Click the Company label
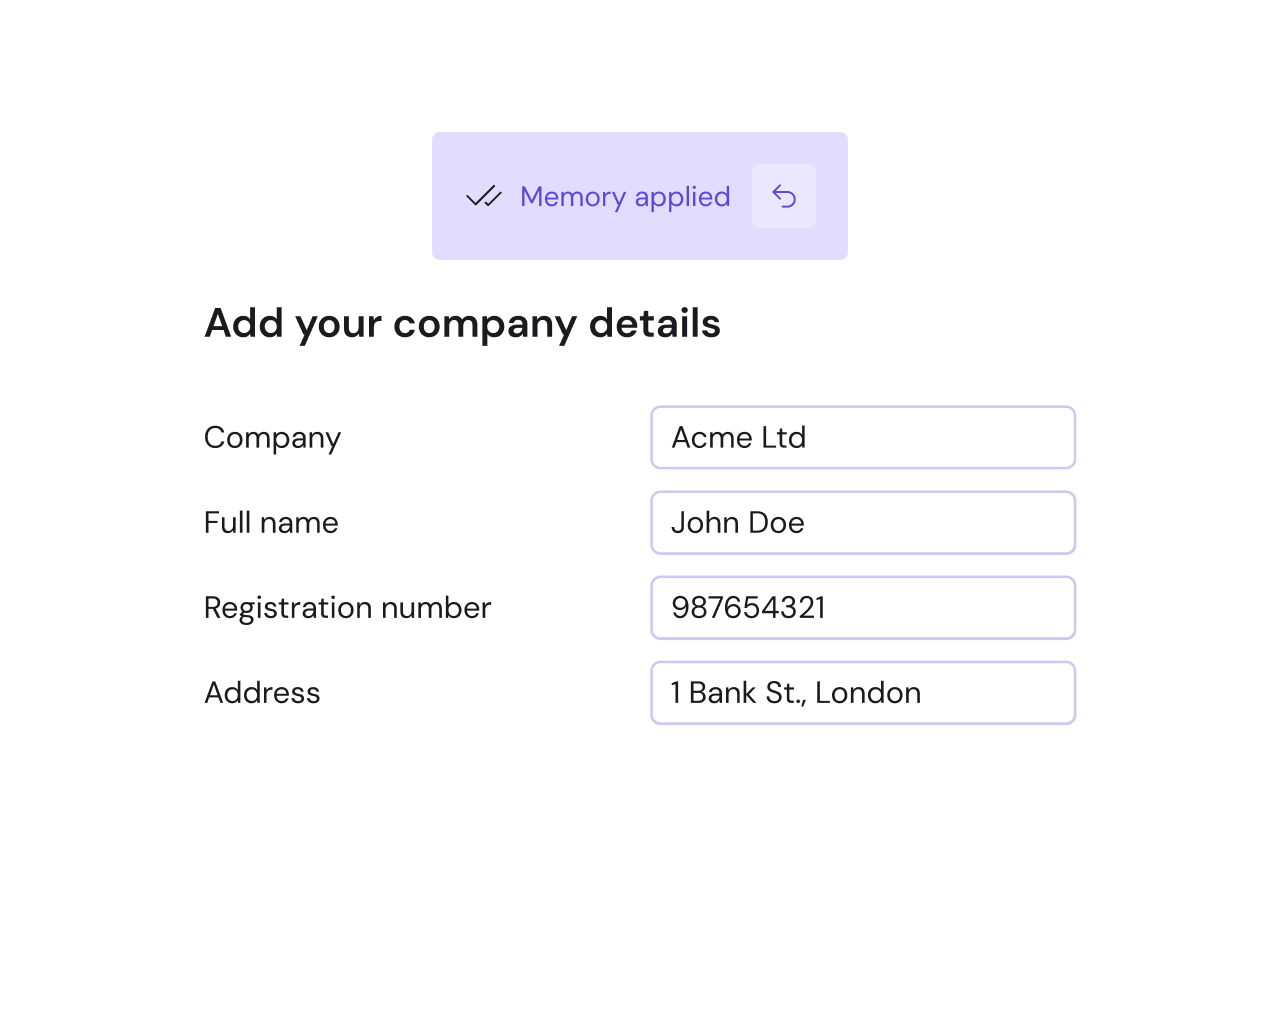The image size is (1280, 1035). click(x=272, y=437)
